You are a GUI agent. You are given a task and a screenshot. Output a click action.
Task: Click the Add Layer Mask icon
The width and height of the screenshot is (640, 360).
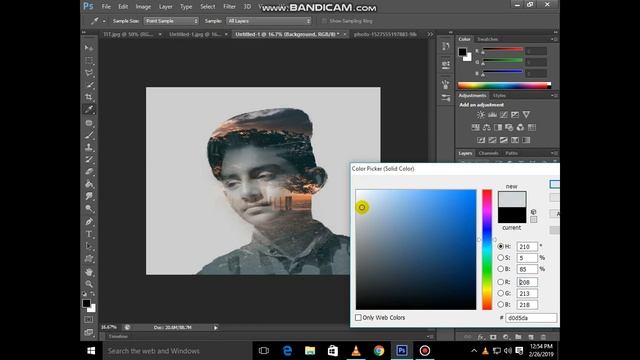click(x=493, y=337)
